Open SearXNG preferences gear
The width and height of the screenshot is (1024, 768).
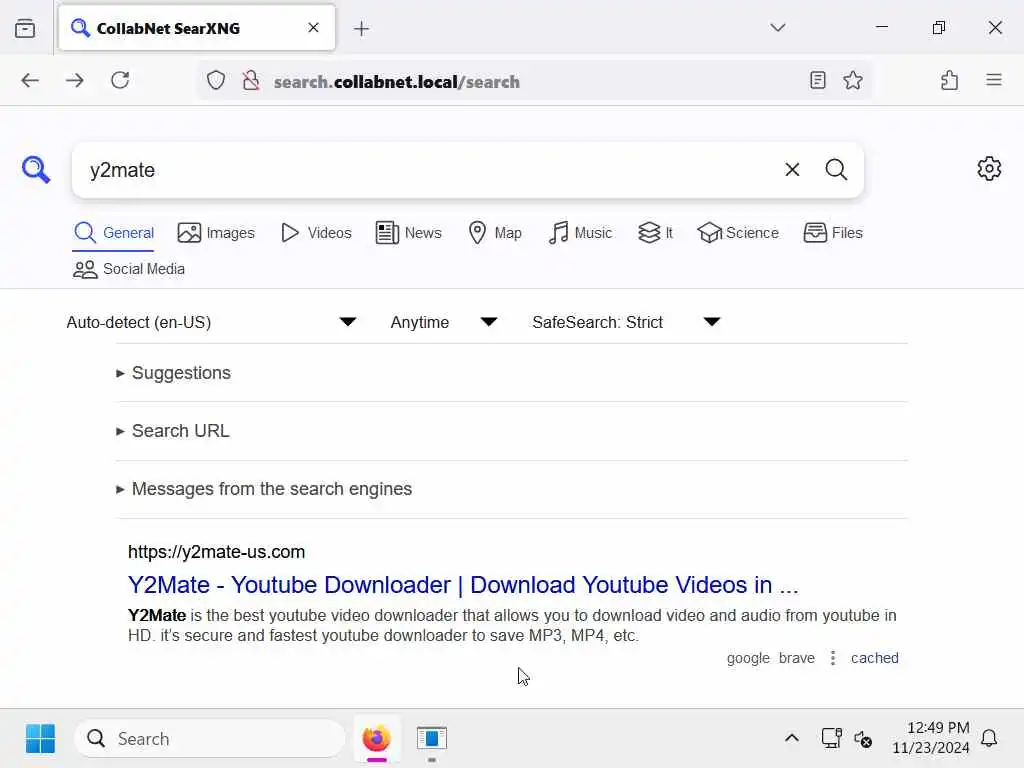[x=989, y=168]
